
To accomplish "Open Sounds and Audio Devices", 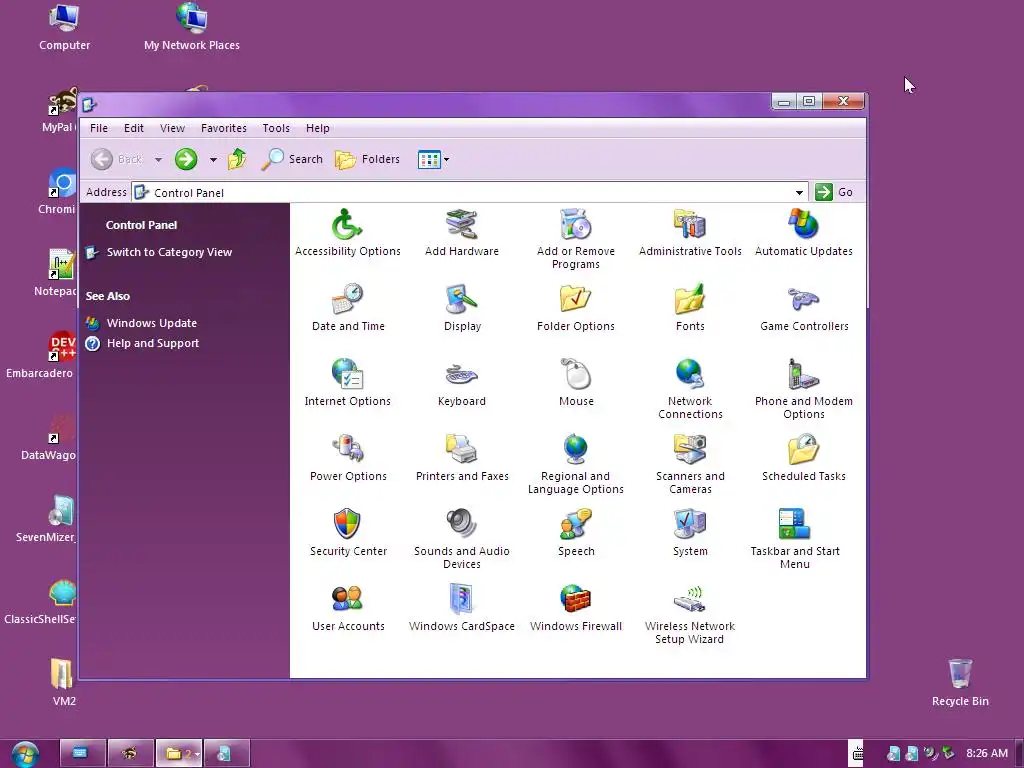I will [462, 540].
